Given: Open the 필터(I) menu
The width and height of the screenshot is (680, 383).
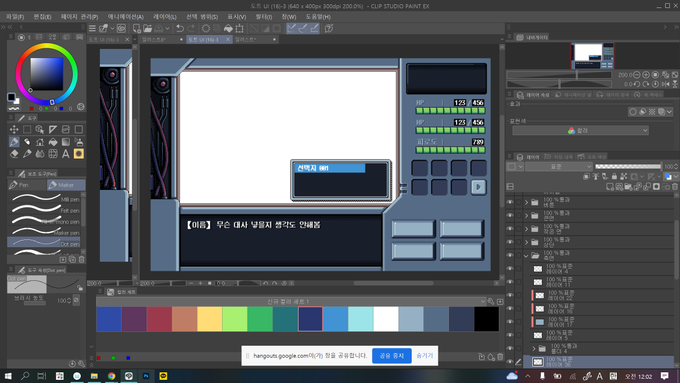Looking at the screenshot, I should pyautogui.click(x=264, y=16).
